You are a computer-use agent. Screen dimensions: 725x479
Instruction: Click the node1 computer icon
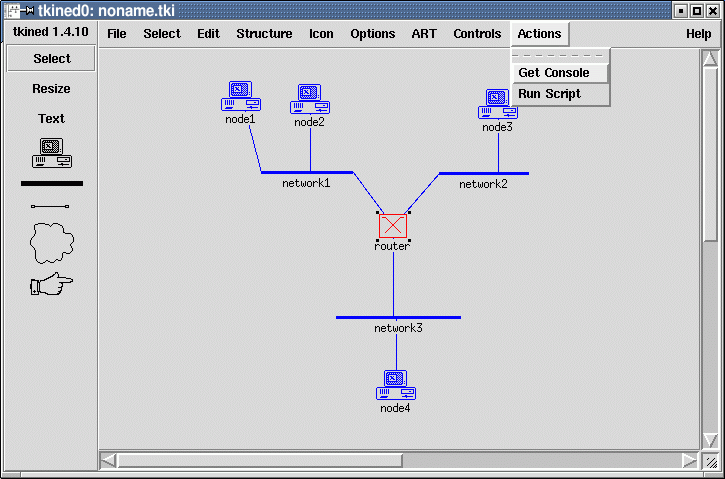click(x=240, y=97)
